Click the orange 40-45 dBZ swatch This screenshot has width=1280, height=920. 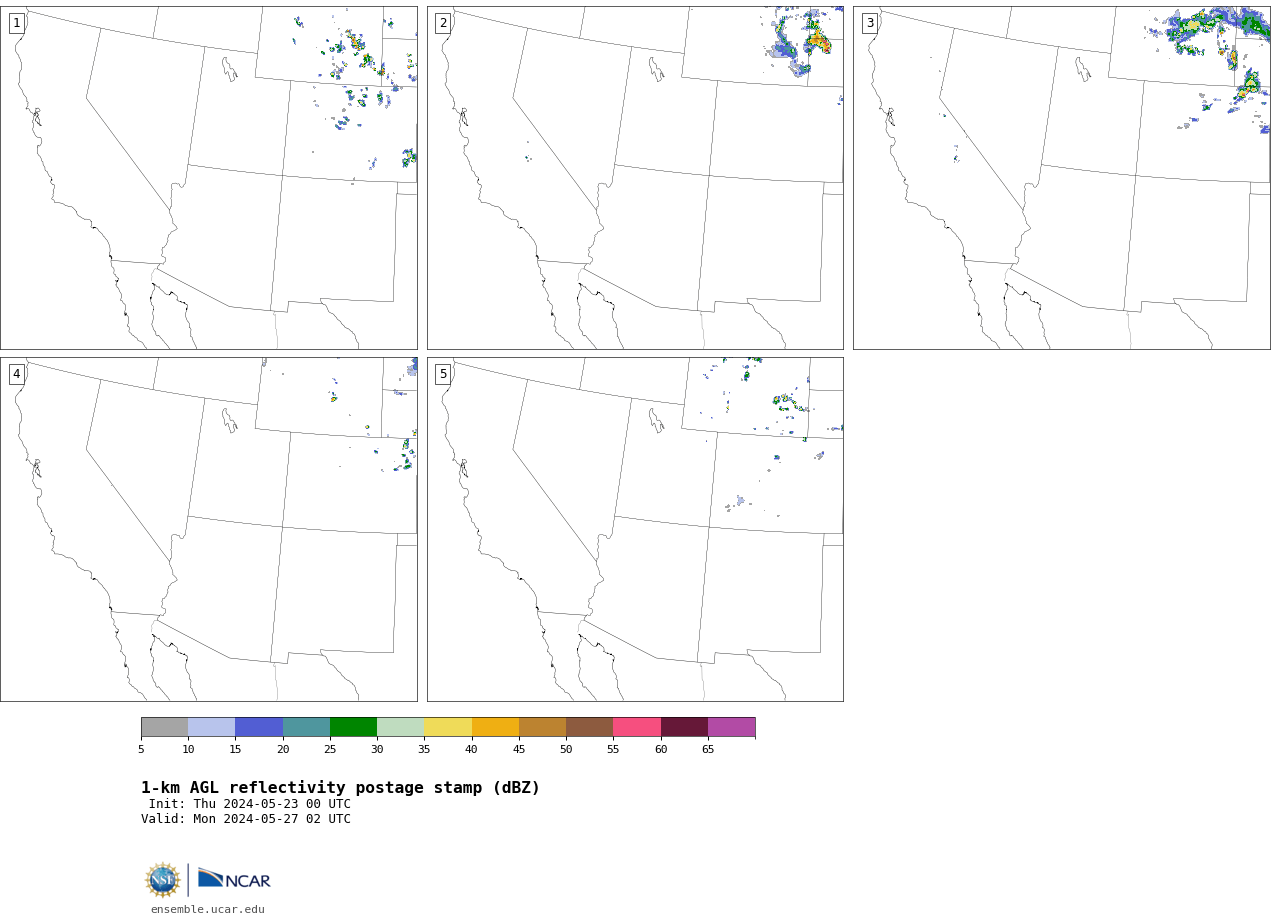click(495, 727)
